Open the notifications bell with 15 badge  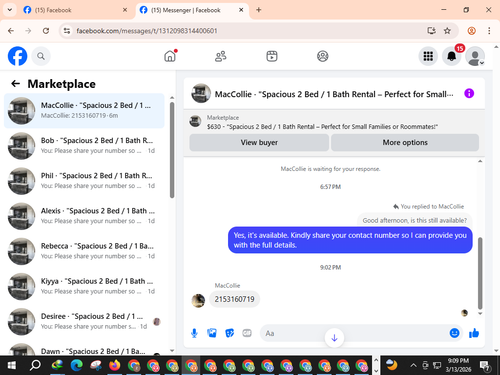[x=452, y=56]
